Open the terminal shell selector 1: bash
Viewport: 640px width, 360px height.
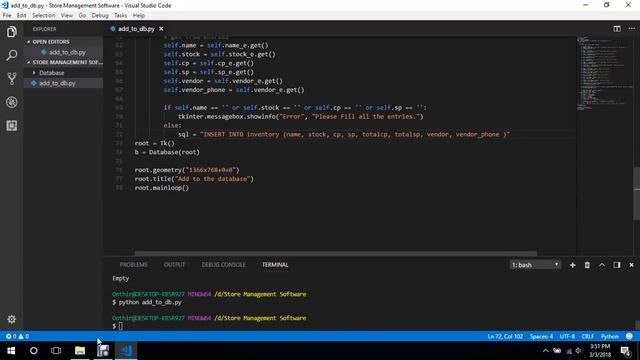click(535, 265)
